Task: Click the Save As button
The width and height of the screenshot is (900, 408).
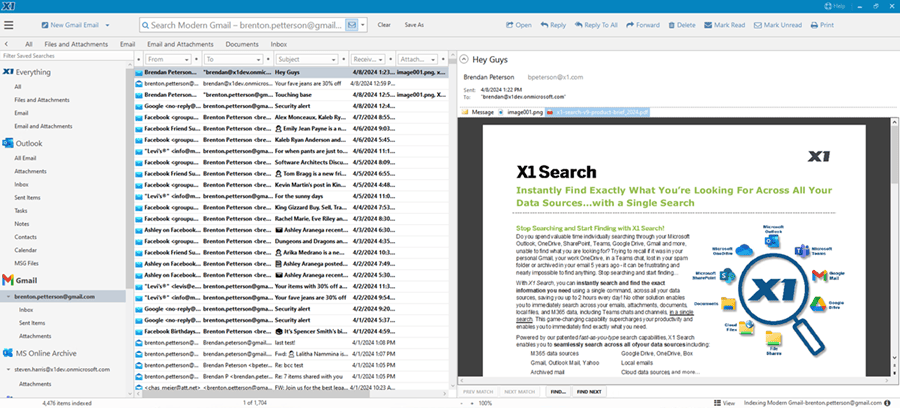Action: [414, 24]
